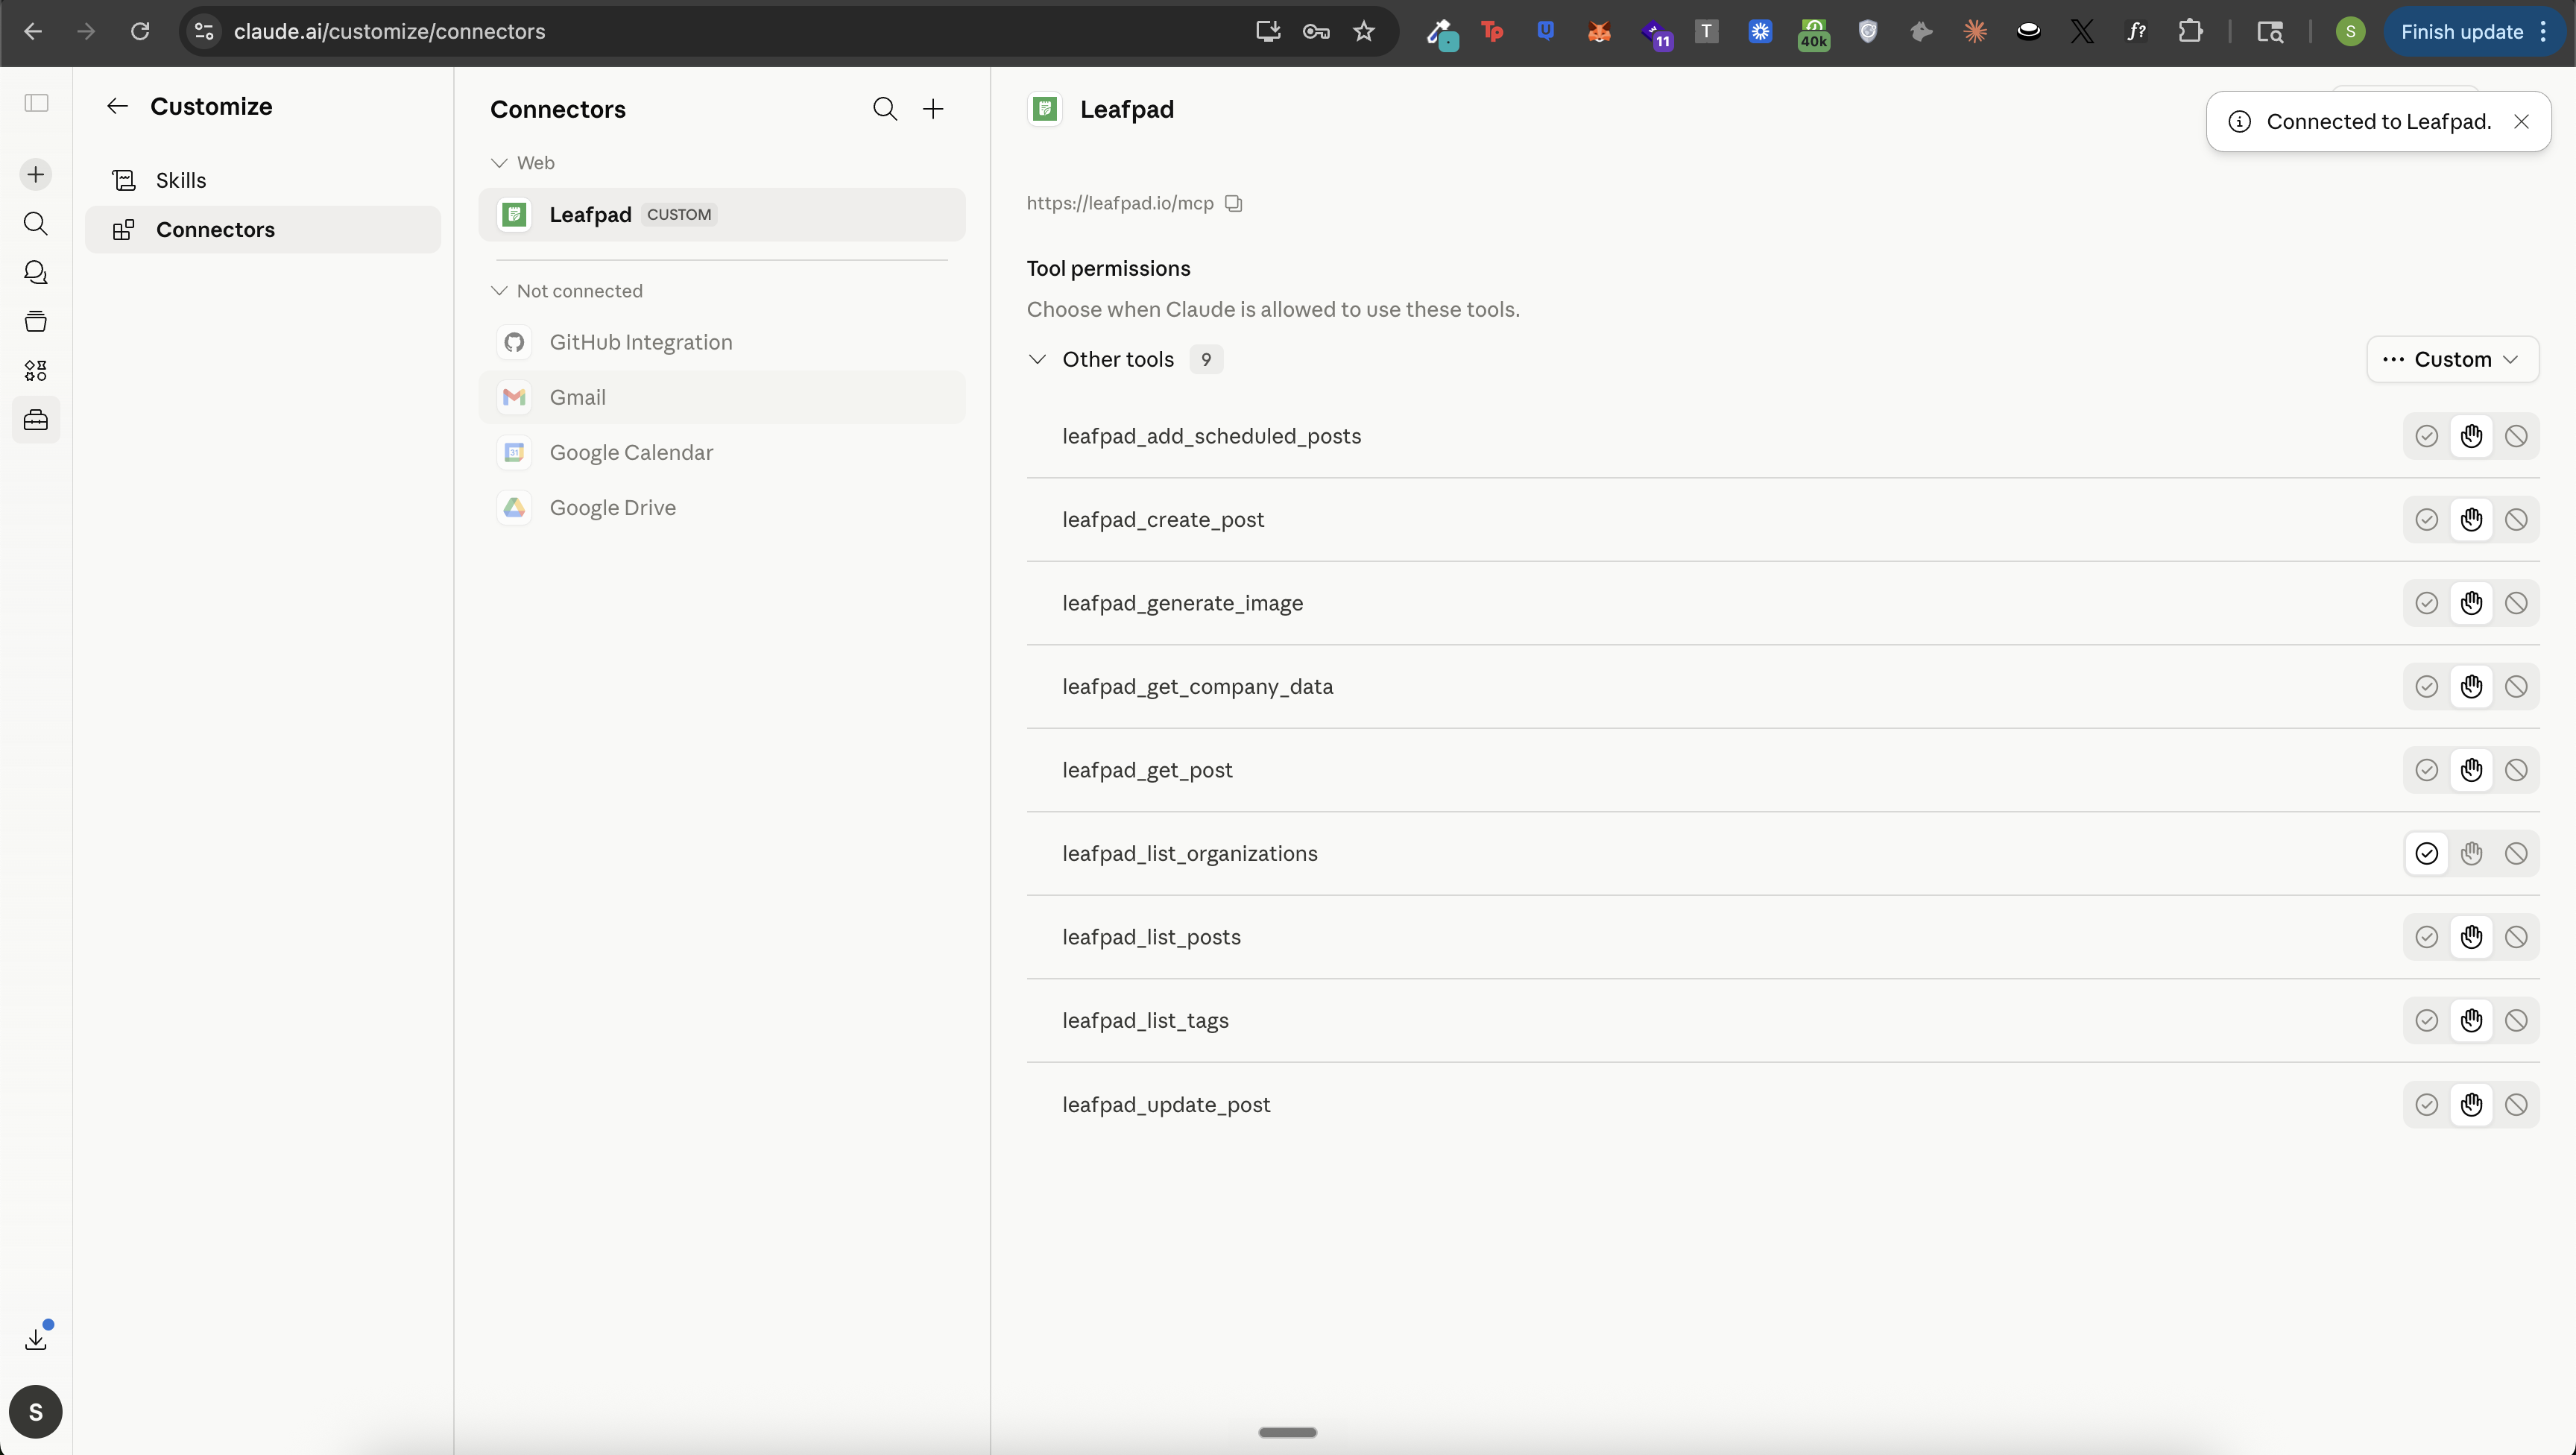Open the Custom permissions dropdown
Viewport: 2576px width, 1455px height.
pyautogui.click(x=2452, y=359)
